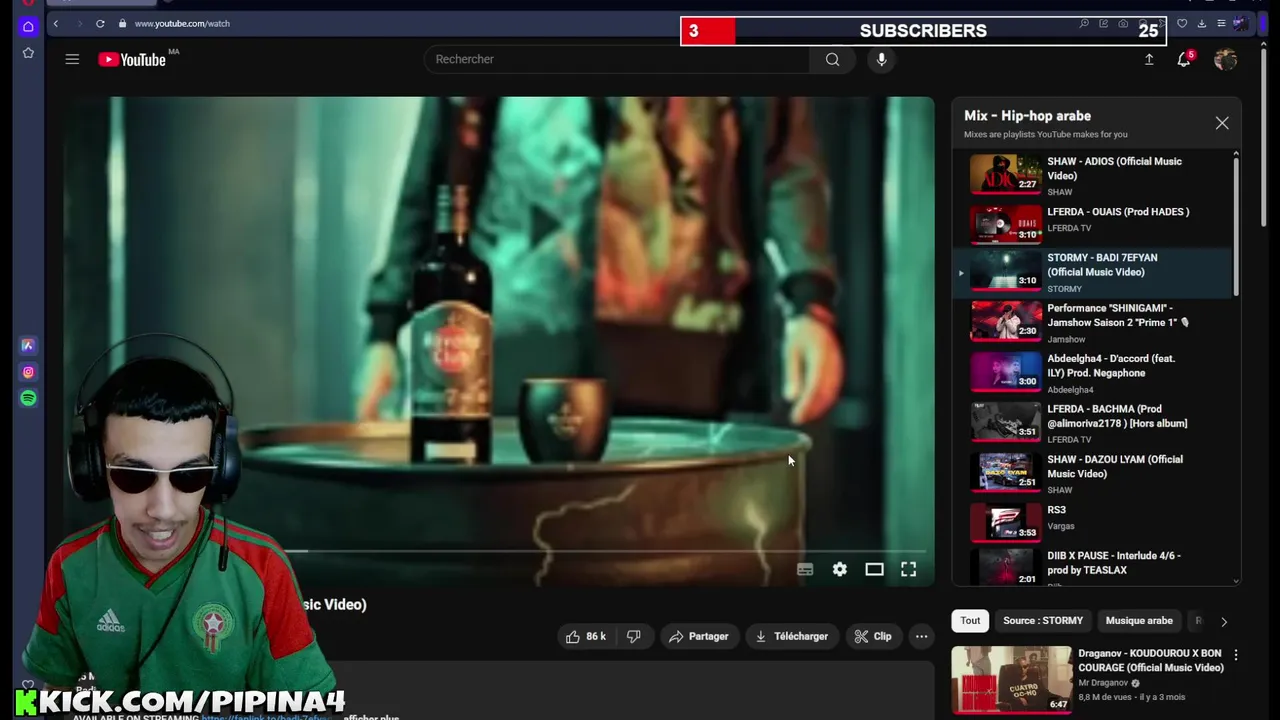Like the video with 86 k likes
Viewport: 1280px width, 720px height.
click(x=586, y=636)
